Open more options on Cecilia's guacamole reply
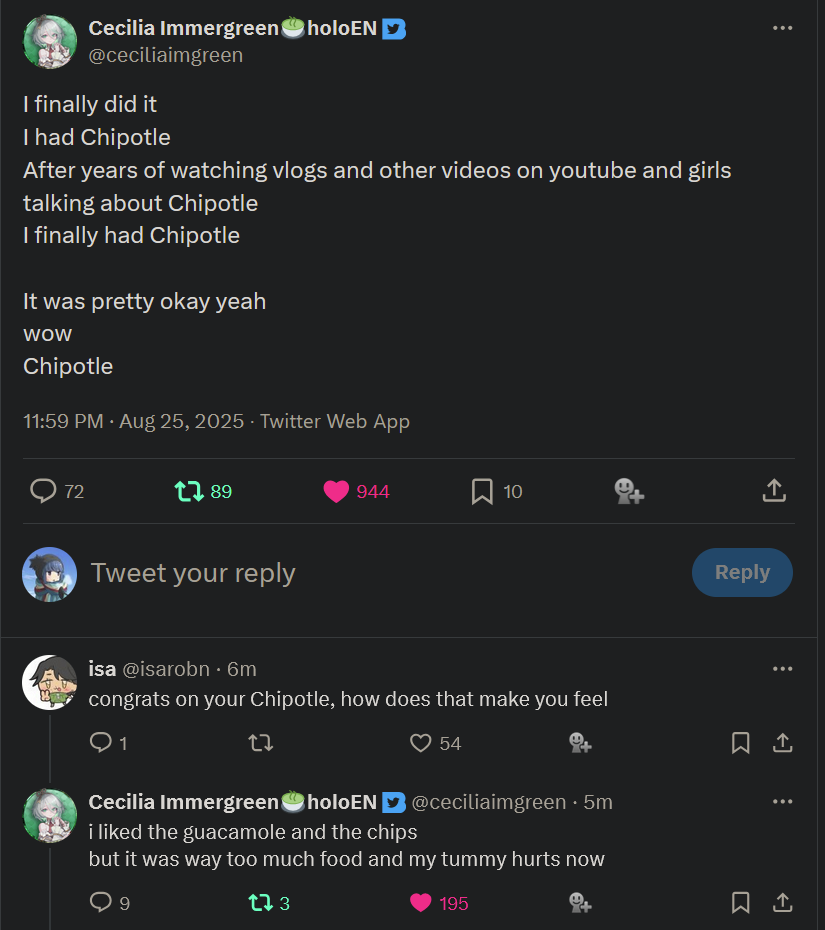The height and width of the screenshot is (930, 825). [x=782, y=802]
